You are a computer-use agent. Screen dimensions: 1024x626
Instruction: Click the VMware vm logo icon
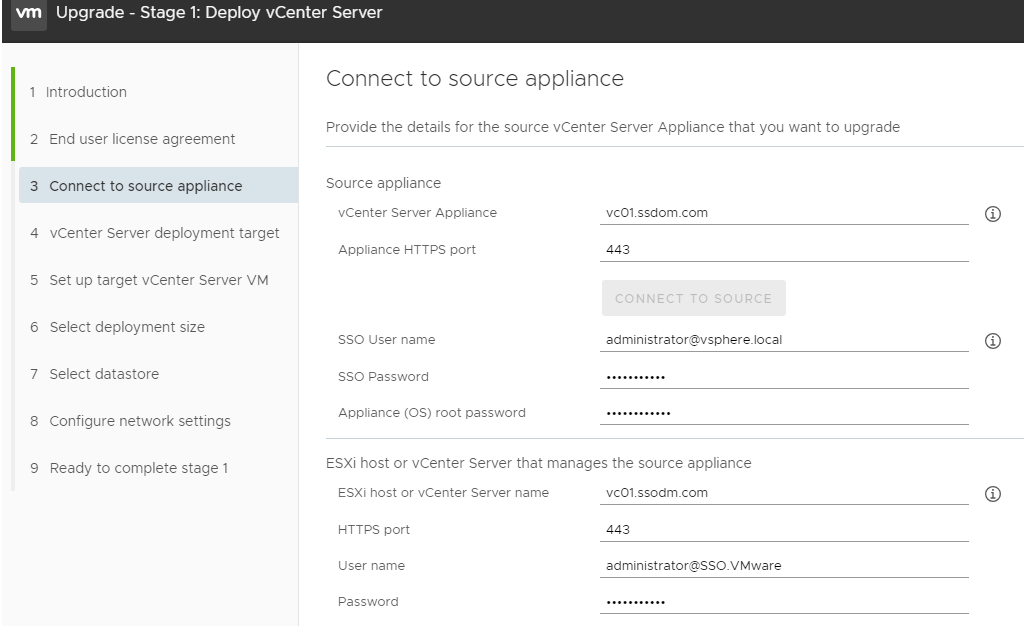point(29,13)
